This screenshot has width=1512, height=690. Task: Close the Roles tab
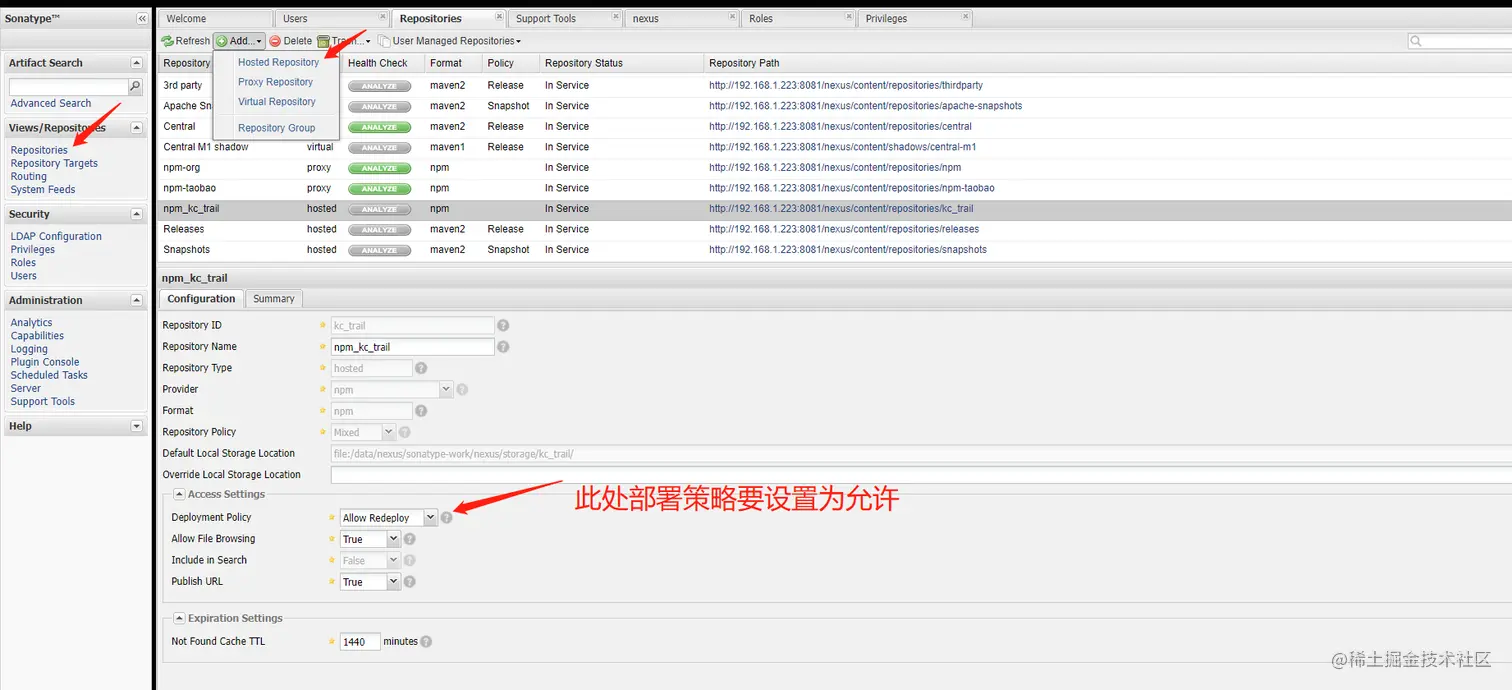(847, 17)
